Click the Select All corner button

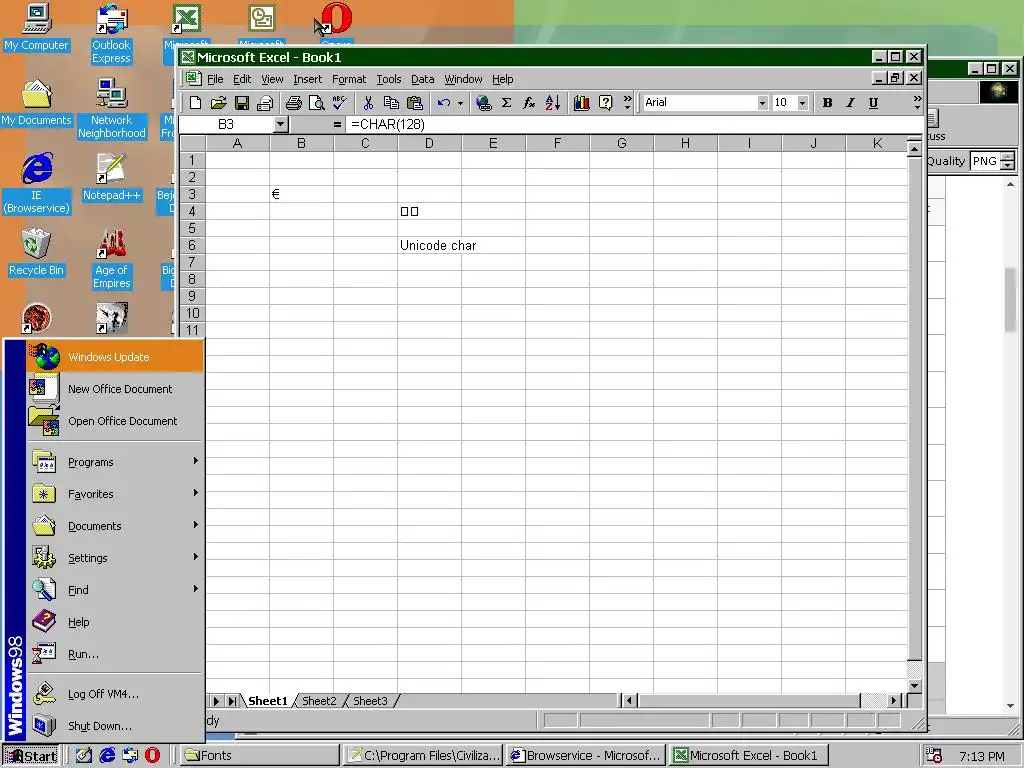click(x=193, y=143)
